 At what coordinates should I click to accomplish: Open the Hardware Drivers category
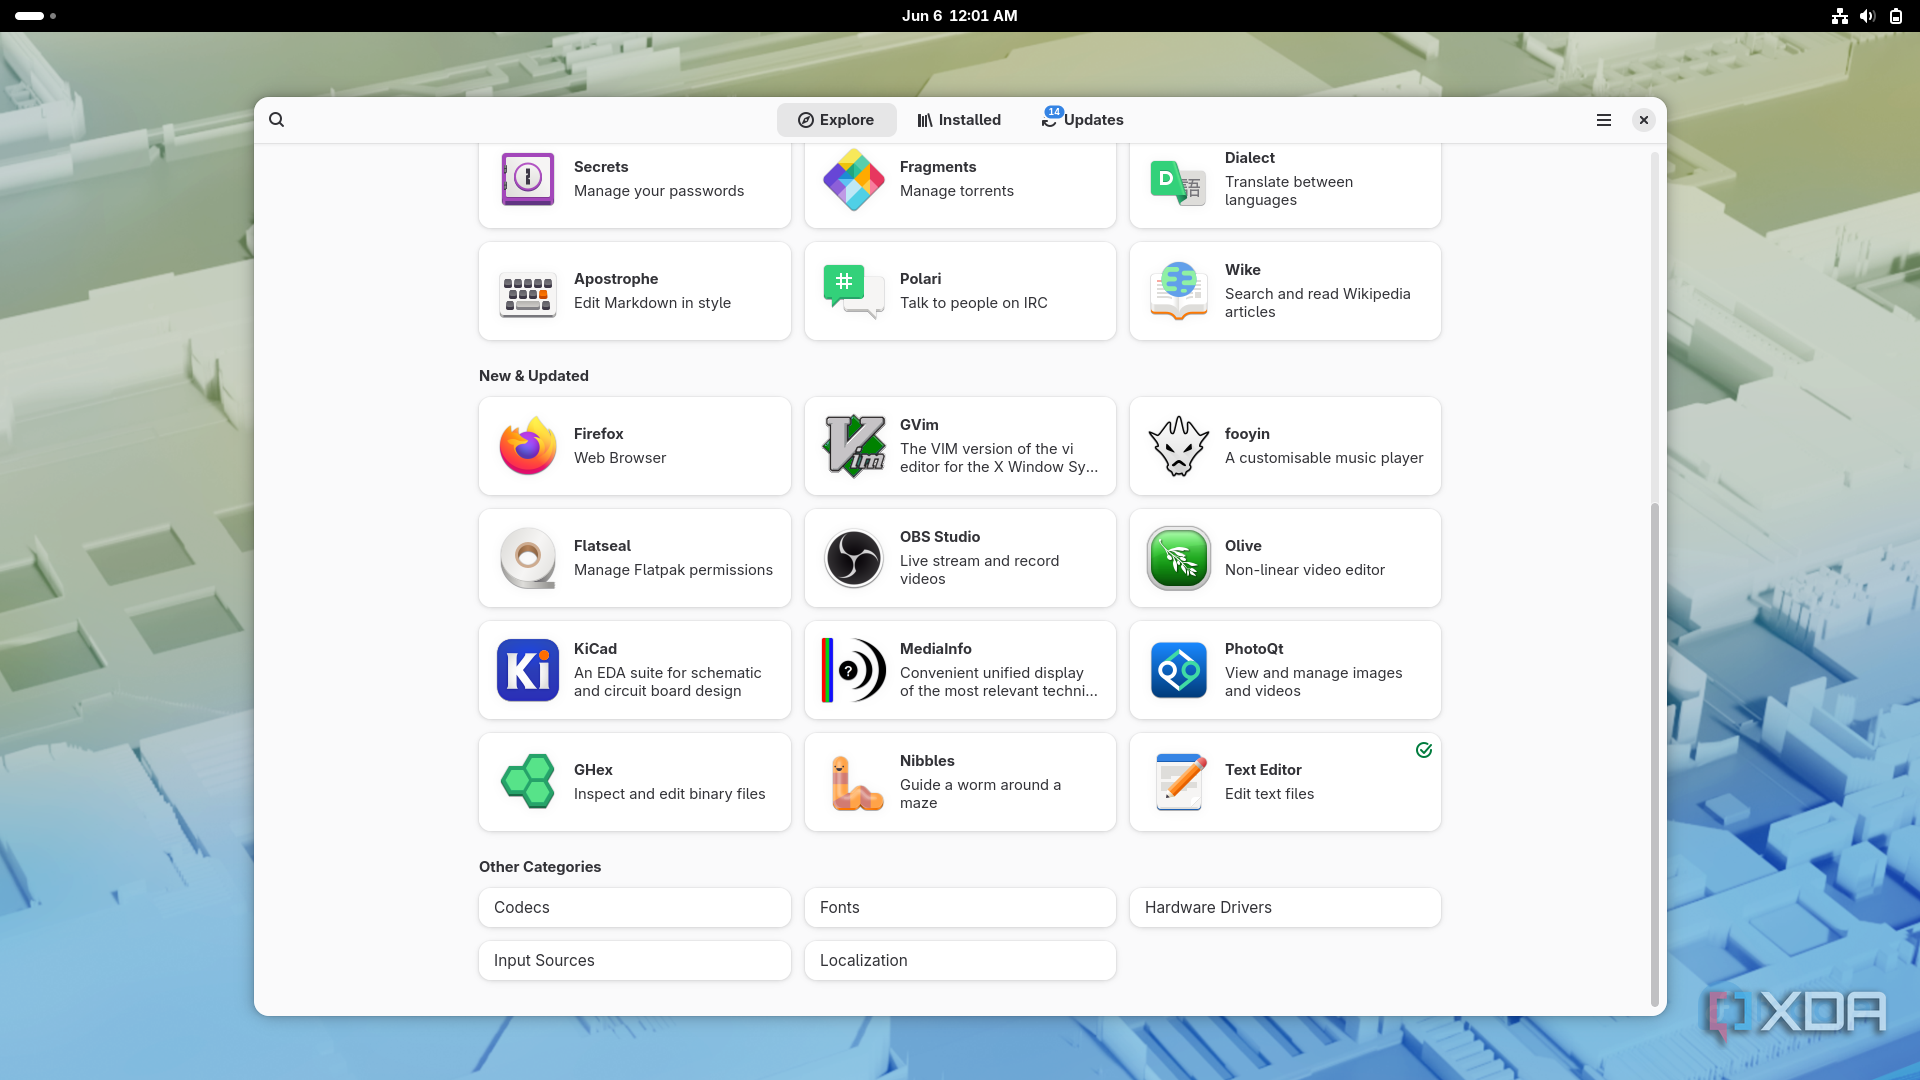[x=1285, y=907]
